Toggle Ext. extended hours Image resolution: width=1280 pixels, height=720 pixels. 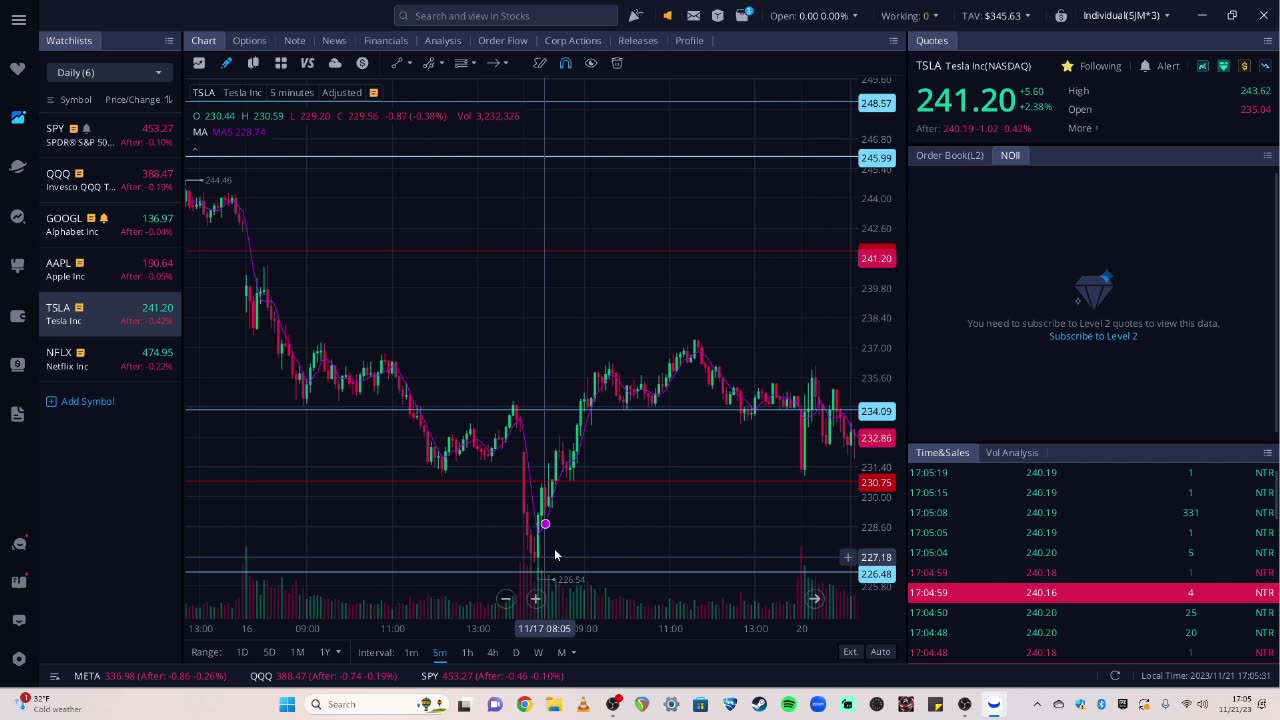tap(850, 652)
